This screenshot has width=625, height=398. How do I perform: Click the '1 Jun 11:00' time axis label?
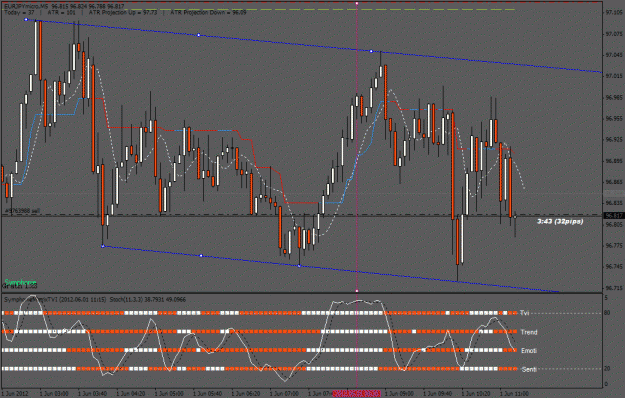tap(514, 394)
